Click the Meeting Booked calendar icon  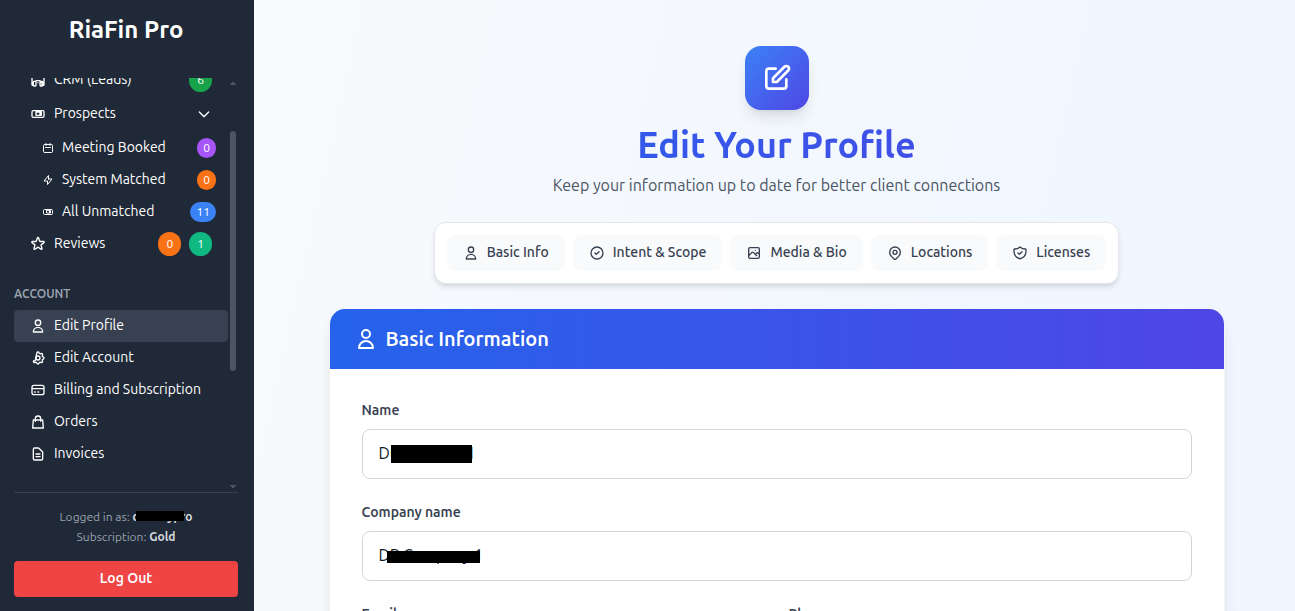click(47, 146)
